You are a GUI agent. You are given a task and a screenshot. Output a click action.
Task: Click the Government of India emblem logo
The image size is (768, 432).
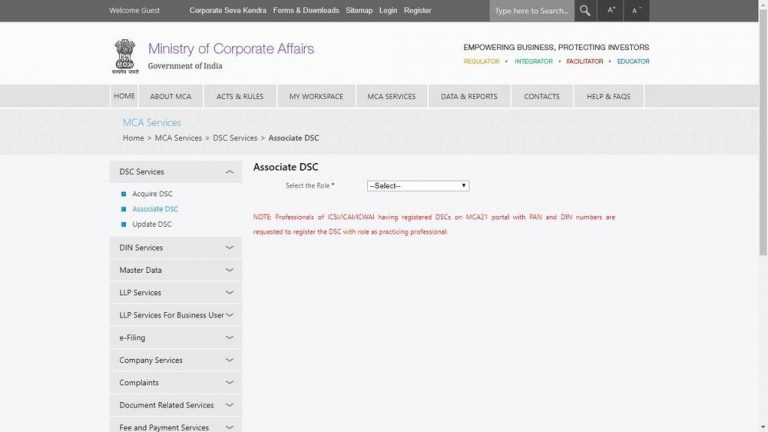click(125, 56)
